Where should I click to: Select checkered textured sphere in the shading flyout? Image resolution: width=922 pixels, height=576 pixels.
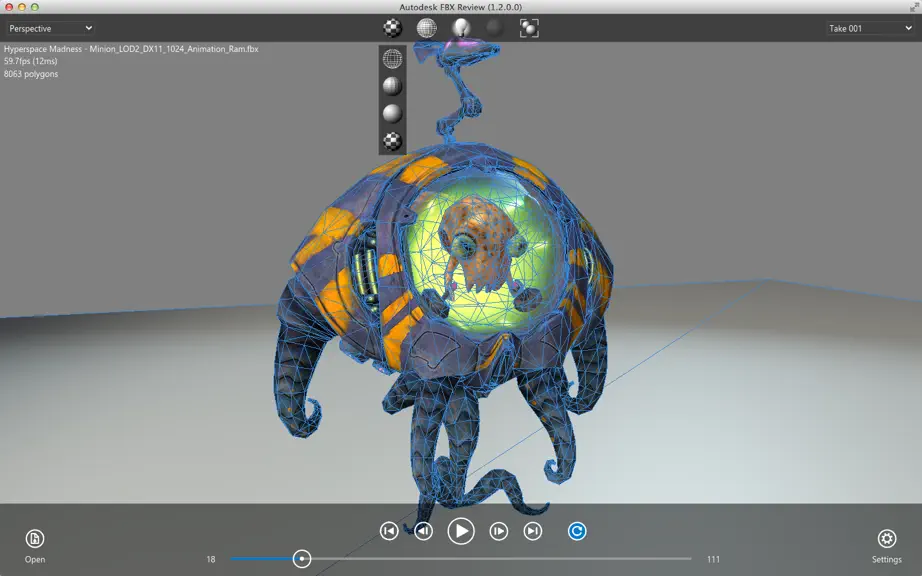point(392,141)
